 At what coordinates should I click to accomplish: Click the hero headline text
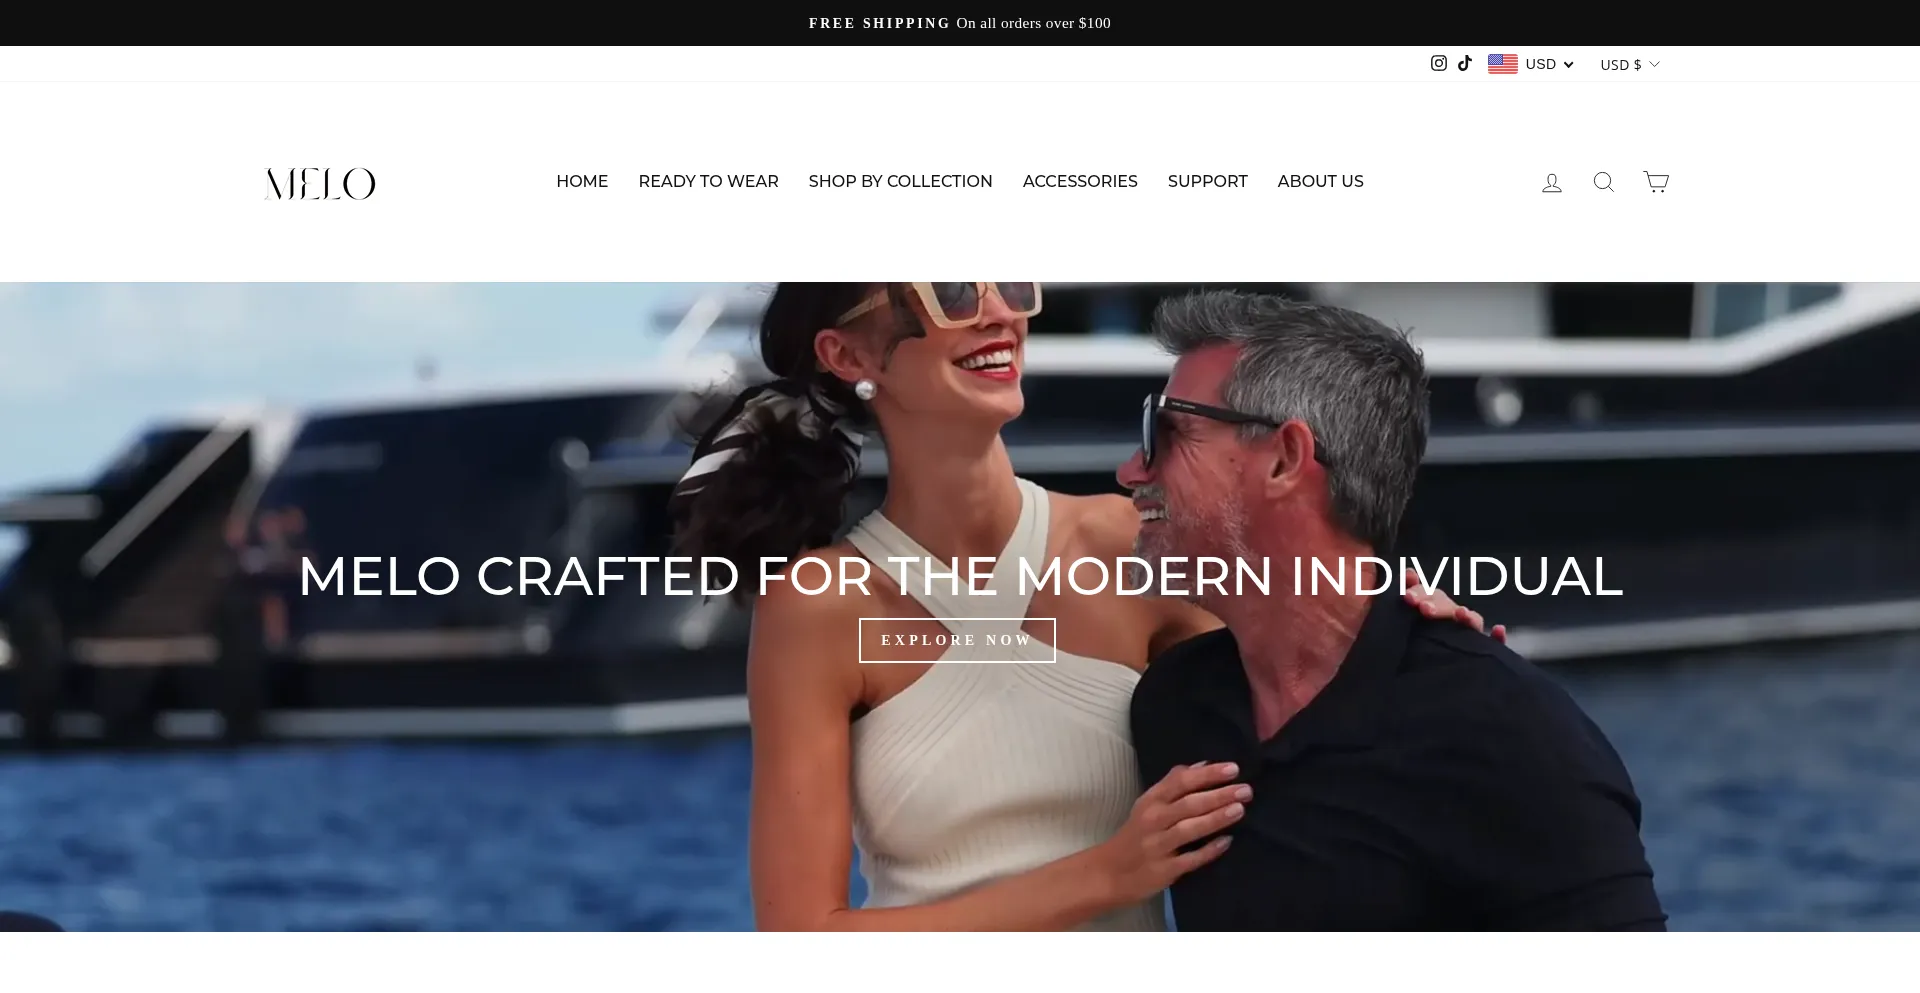960,576
